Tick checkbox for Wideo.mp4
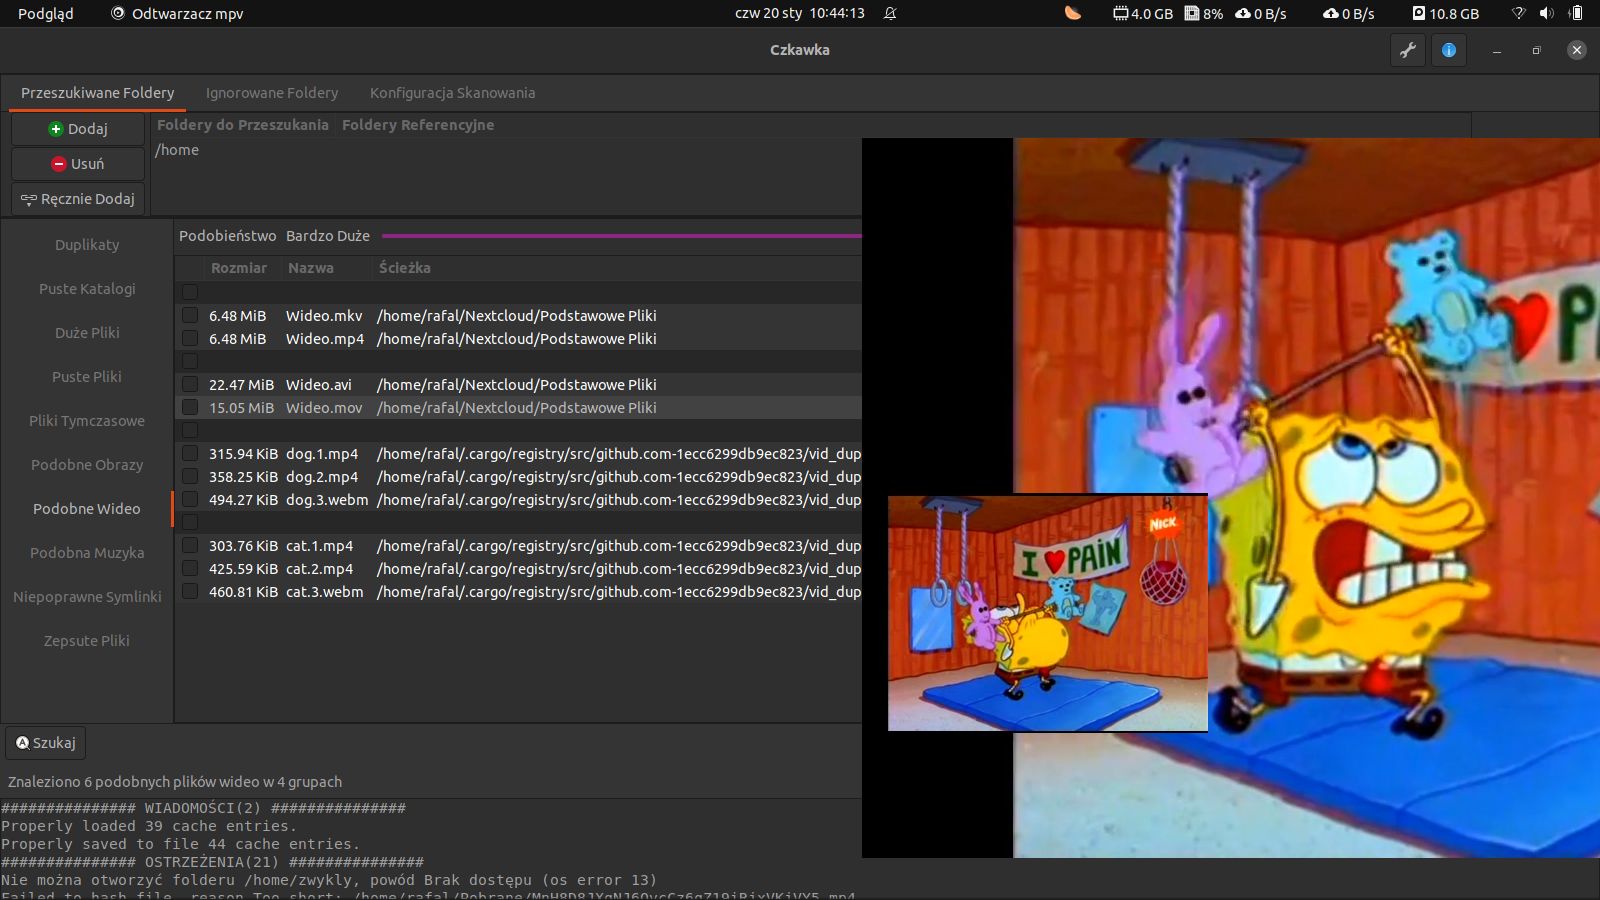 coord(190,338)
